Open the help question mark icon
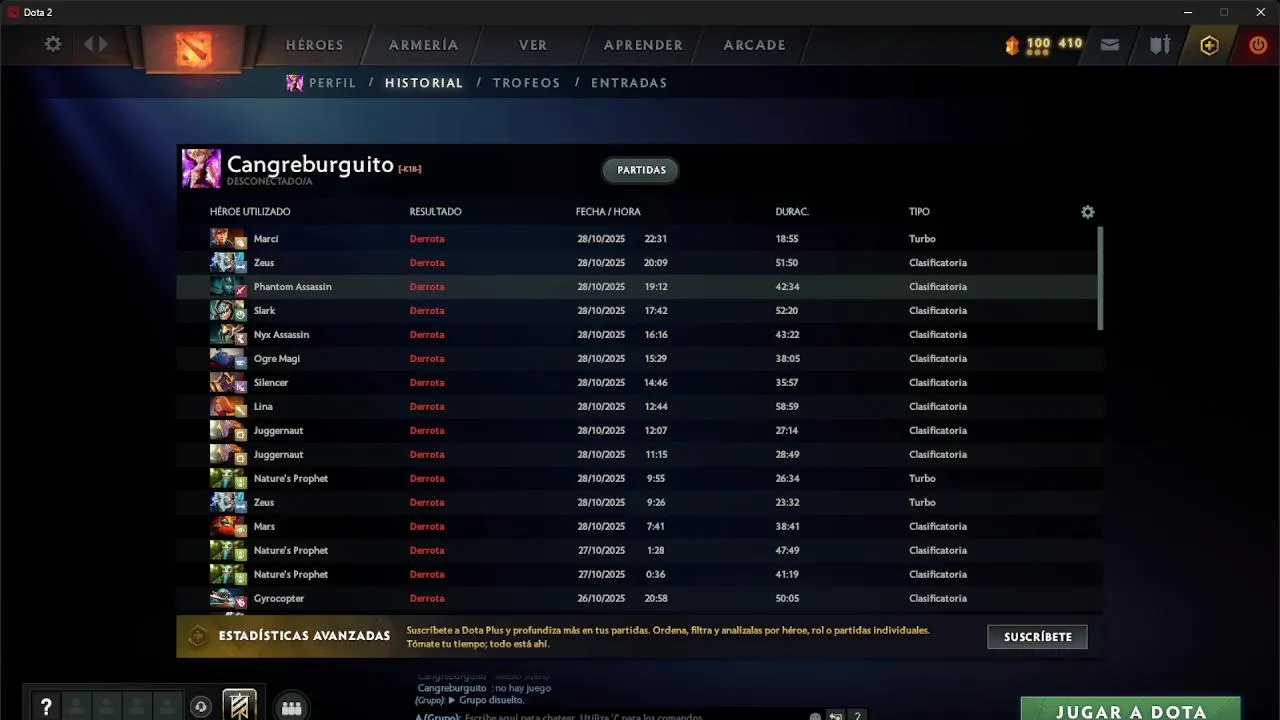Viewport: 1280px width, 720px height. coord(46,707)
